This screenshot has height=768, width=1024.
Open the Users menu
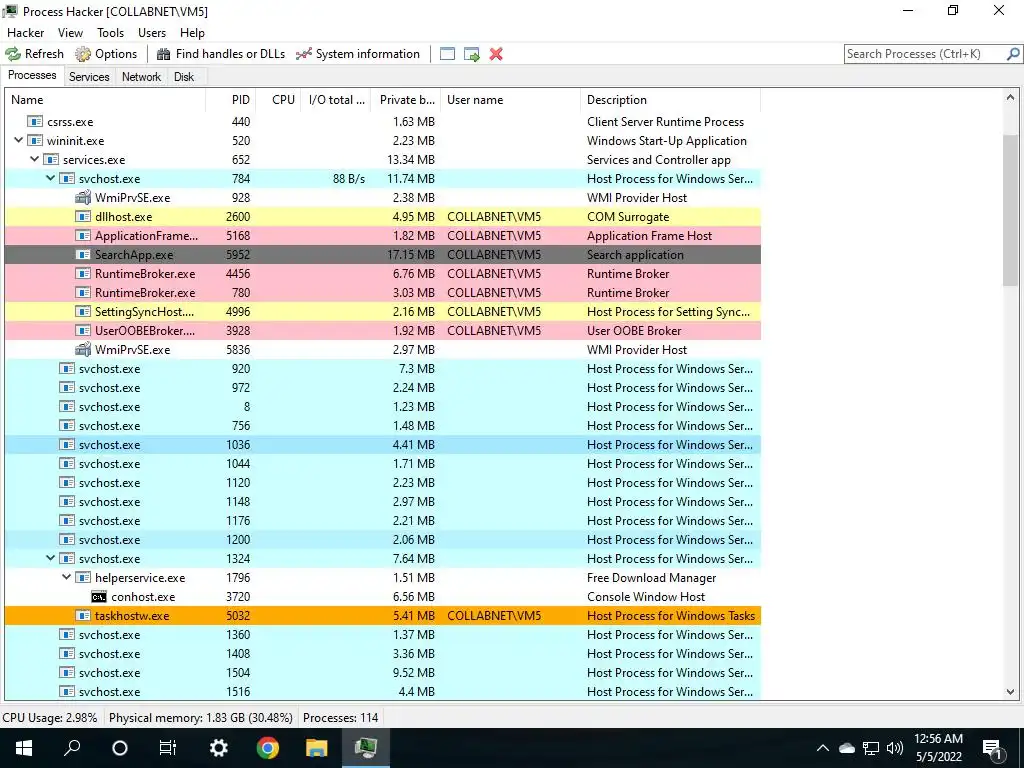[x=152, y=33]
